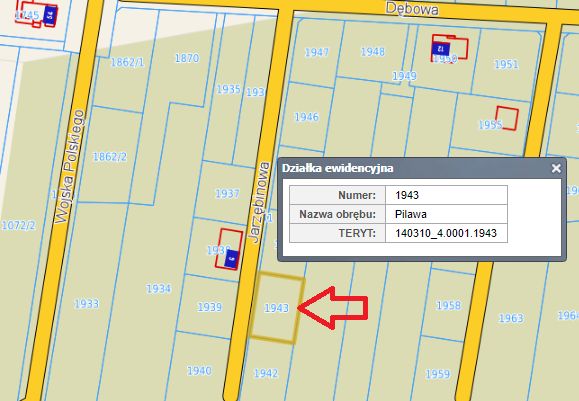The image size is (579, 401).
Task: Click blue address marker on parcel 1938
Action: pyautogui.click(x=232, y=258)
